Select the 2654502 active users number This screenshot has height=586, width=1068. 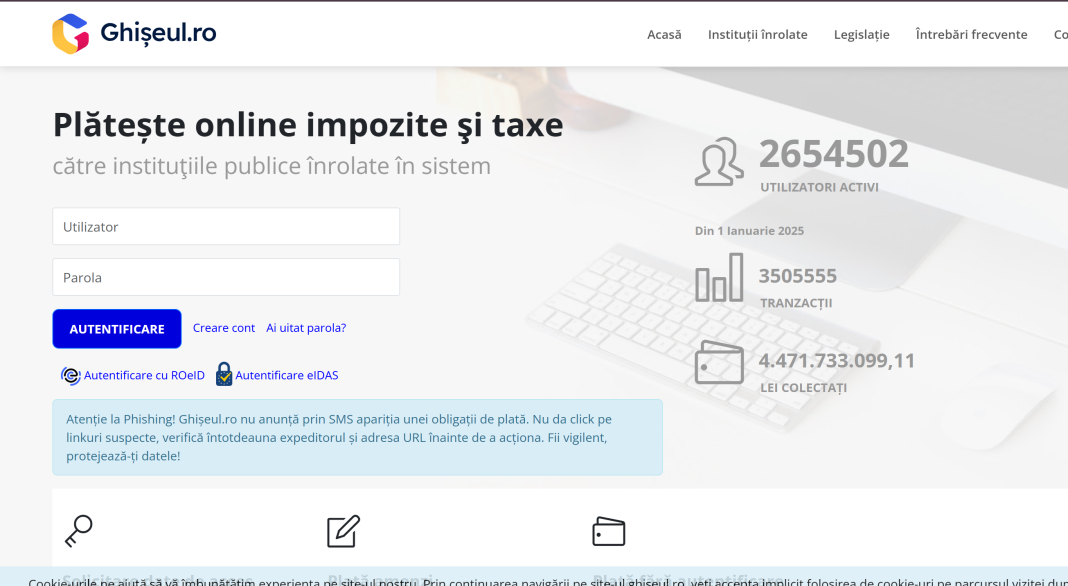point(834,154)
